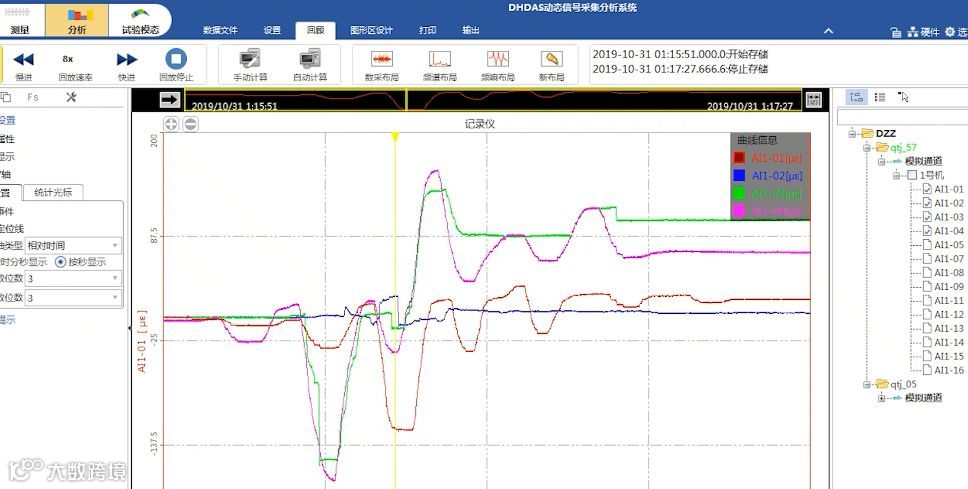Click the 慢进 rewind playback icon
Image resolution: width=968 pixels, height=489 pixels.
point(23,59)
